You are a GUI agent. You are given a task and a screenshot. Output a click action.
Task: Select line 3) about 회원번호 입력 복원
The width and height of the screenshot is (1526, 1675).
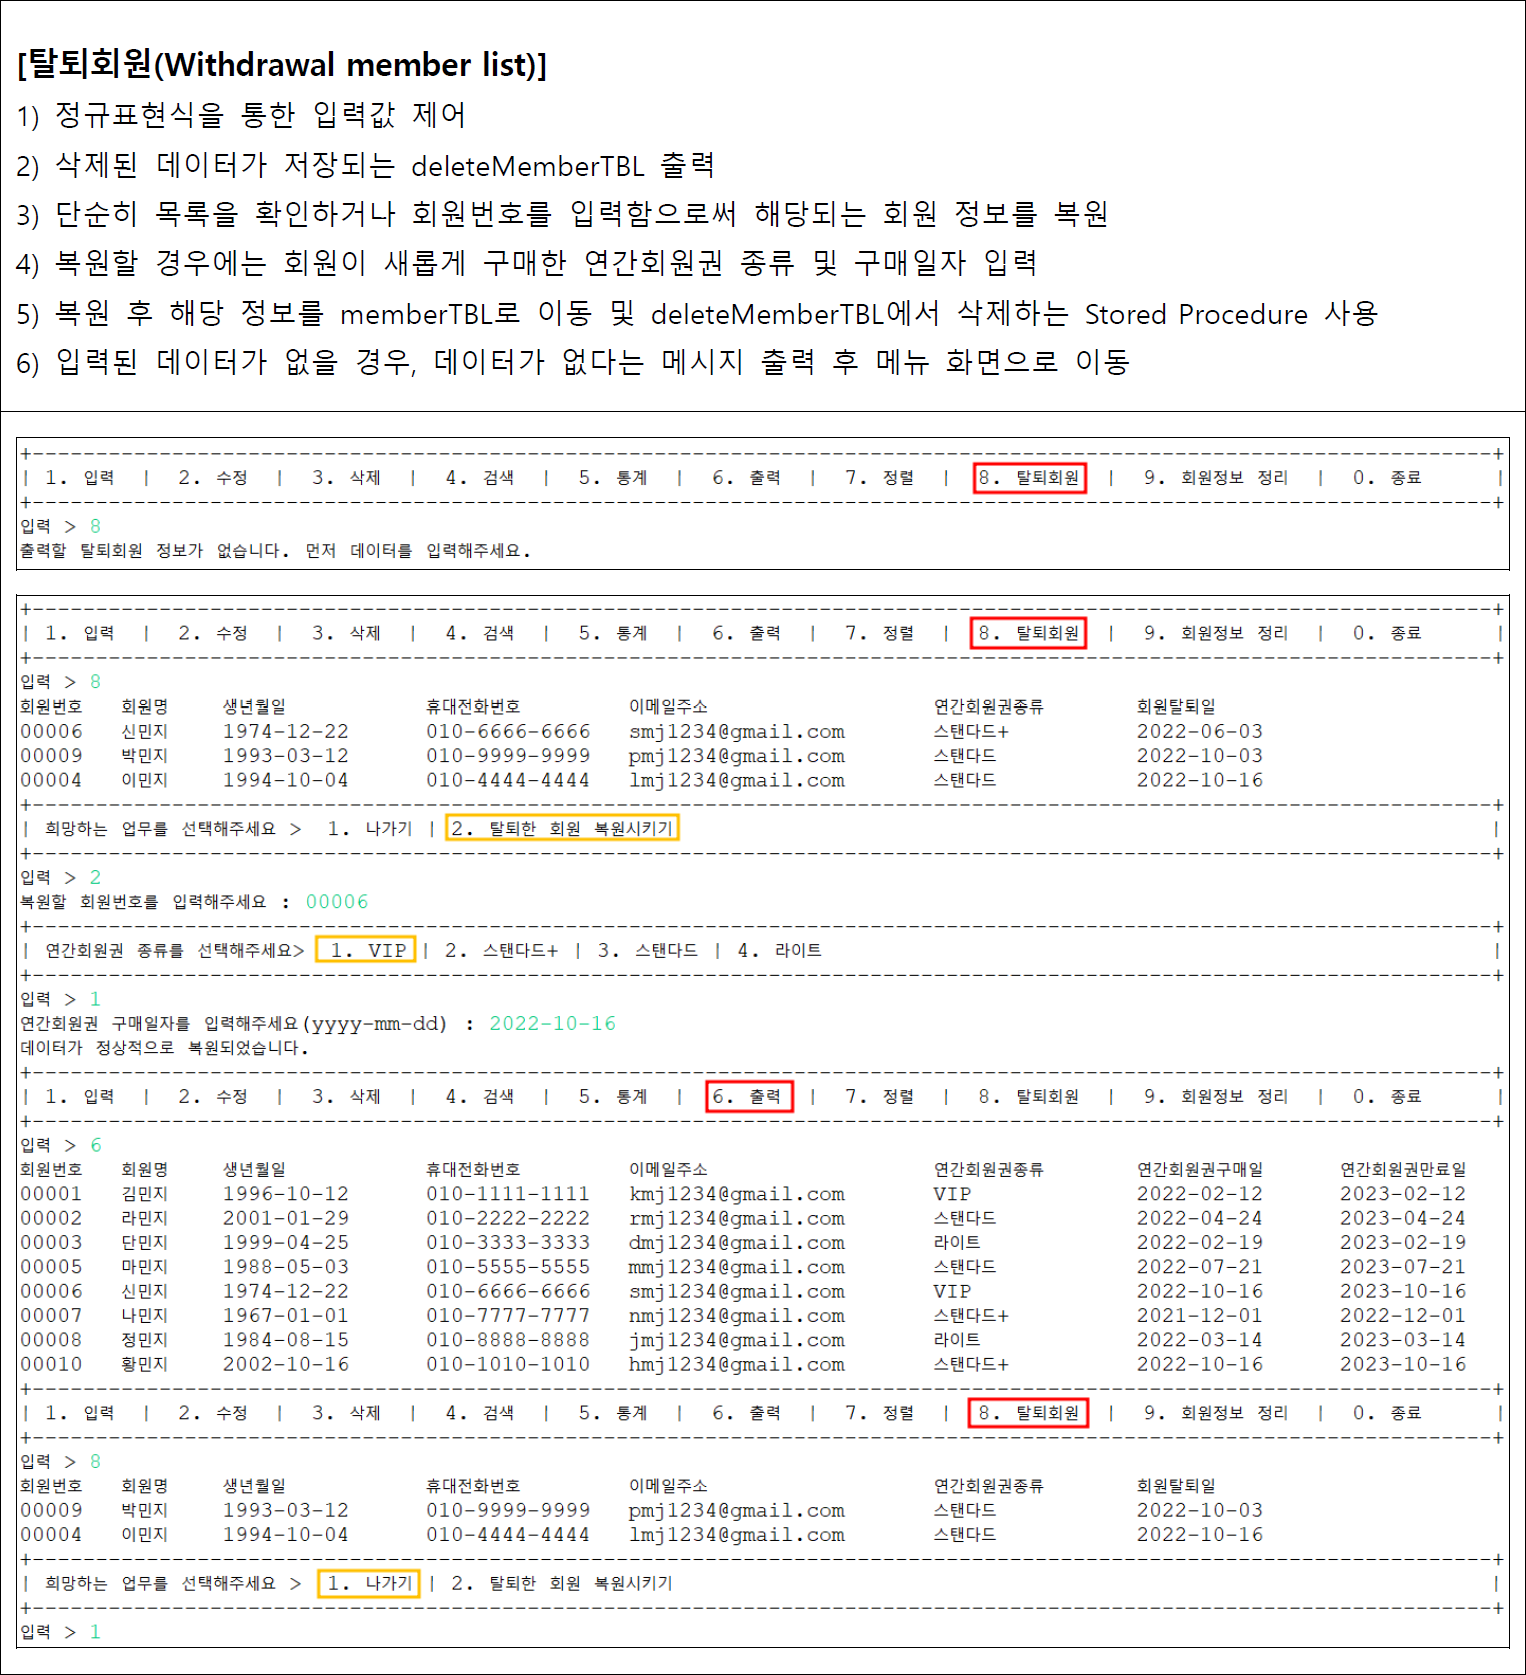coord(562,214)
